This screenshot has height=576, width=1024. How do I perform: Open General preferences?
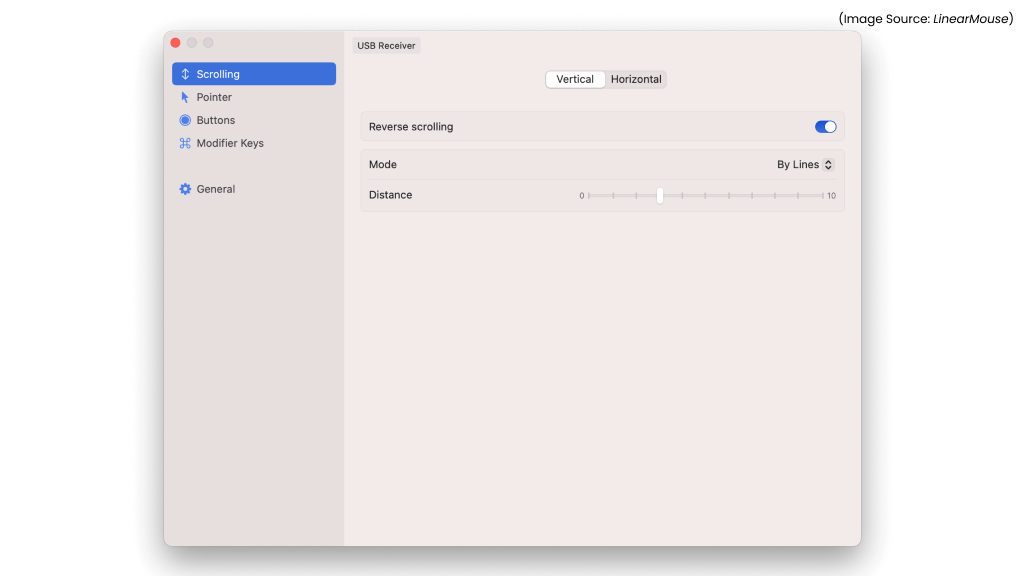click(216, 189)
